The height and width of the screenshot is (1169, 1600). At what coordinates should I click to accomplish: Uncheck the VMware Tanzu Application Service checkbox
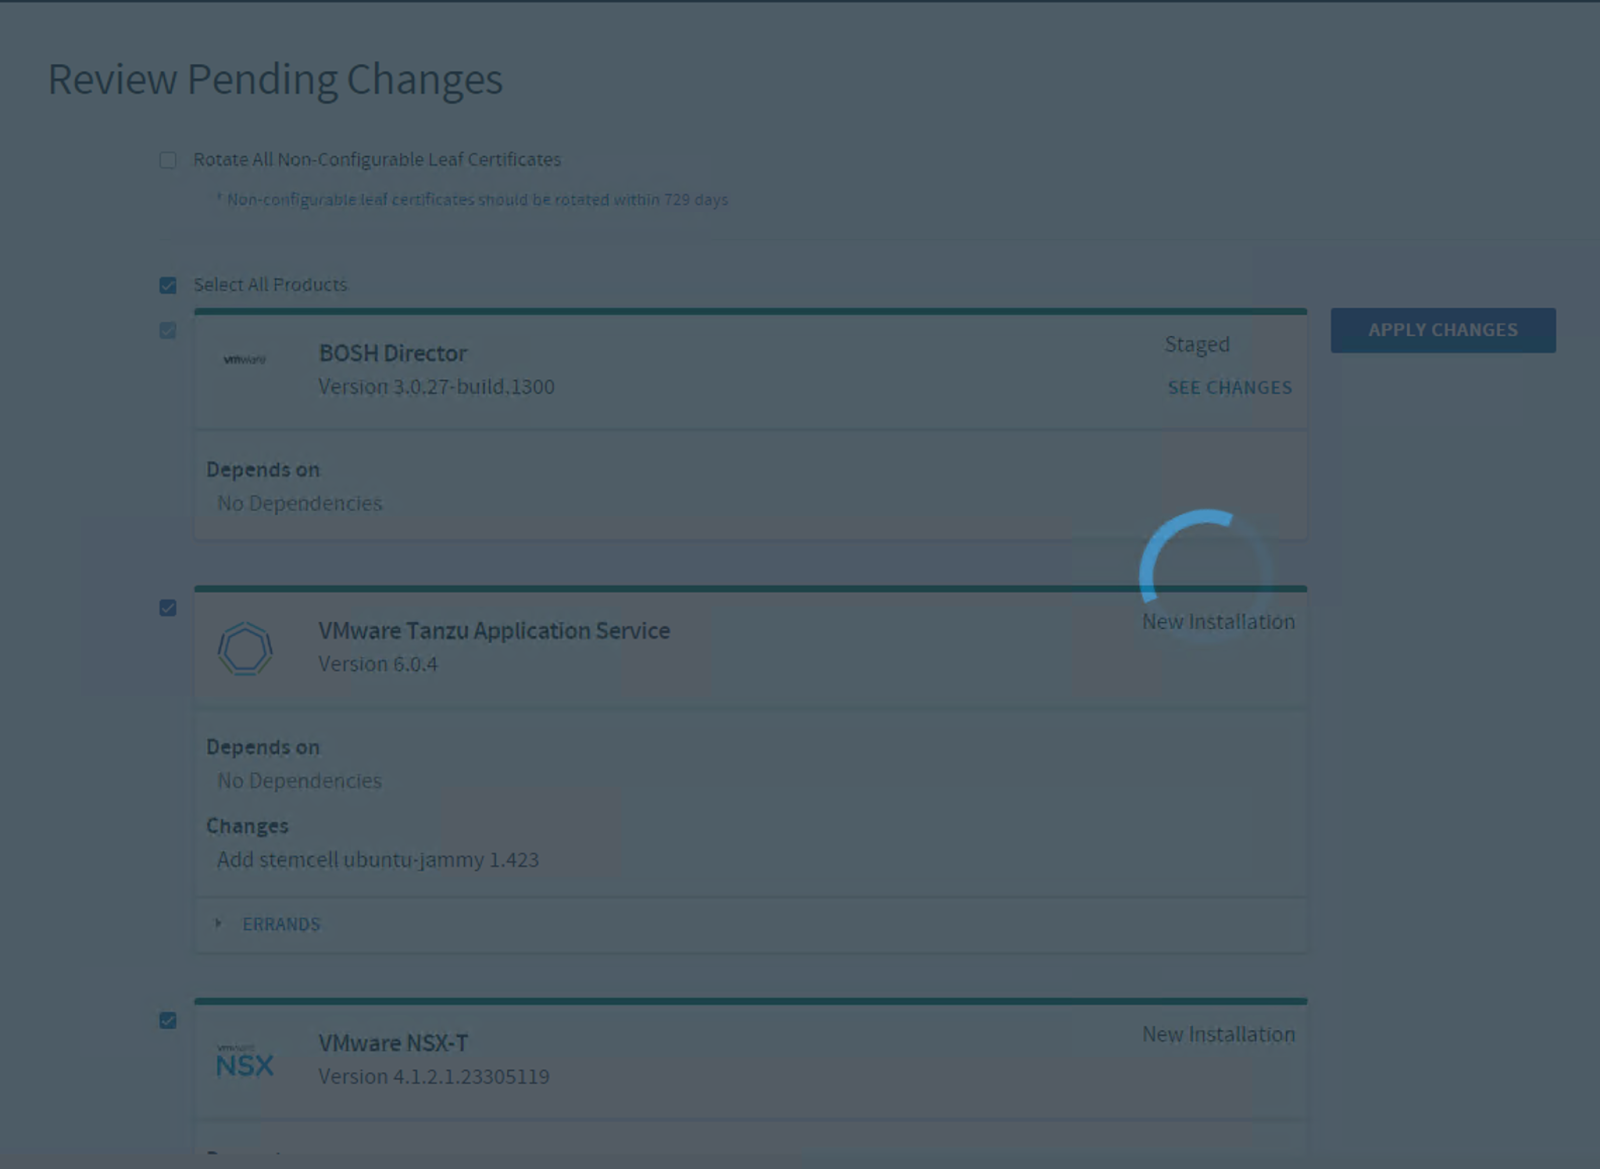click(x=168, y=608)
